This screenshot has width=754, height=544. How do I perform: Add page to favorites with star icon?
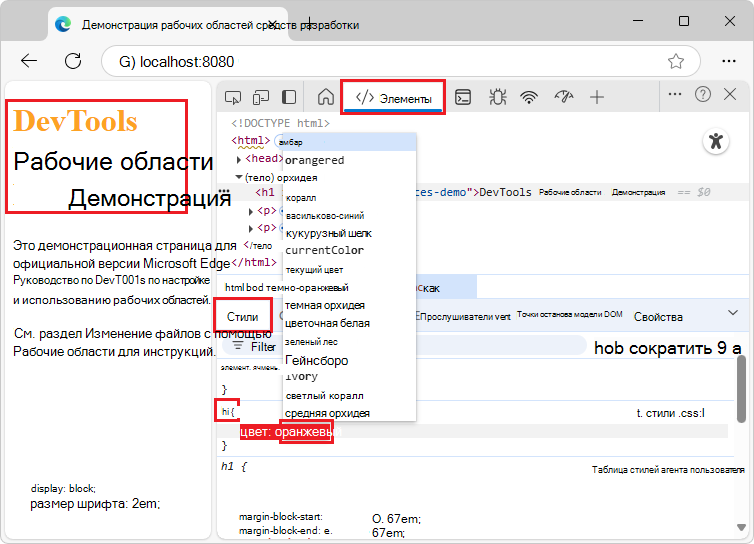(x=676, y=61)
